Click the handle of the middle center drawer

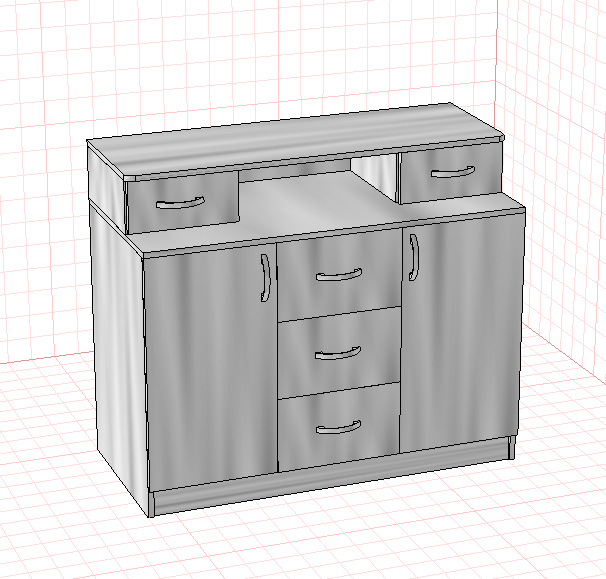pyautogui.click(x=338, y=353)
